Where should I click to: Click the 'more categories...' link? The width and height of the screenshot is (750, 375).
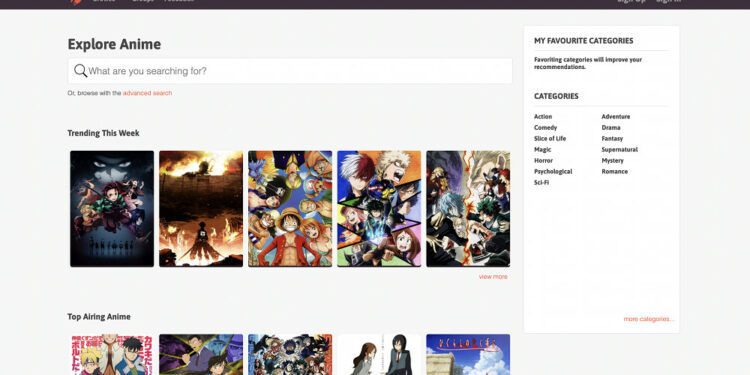pyautogui.click(x=649, y=319)
